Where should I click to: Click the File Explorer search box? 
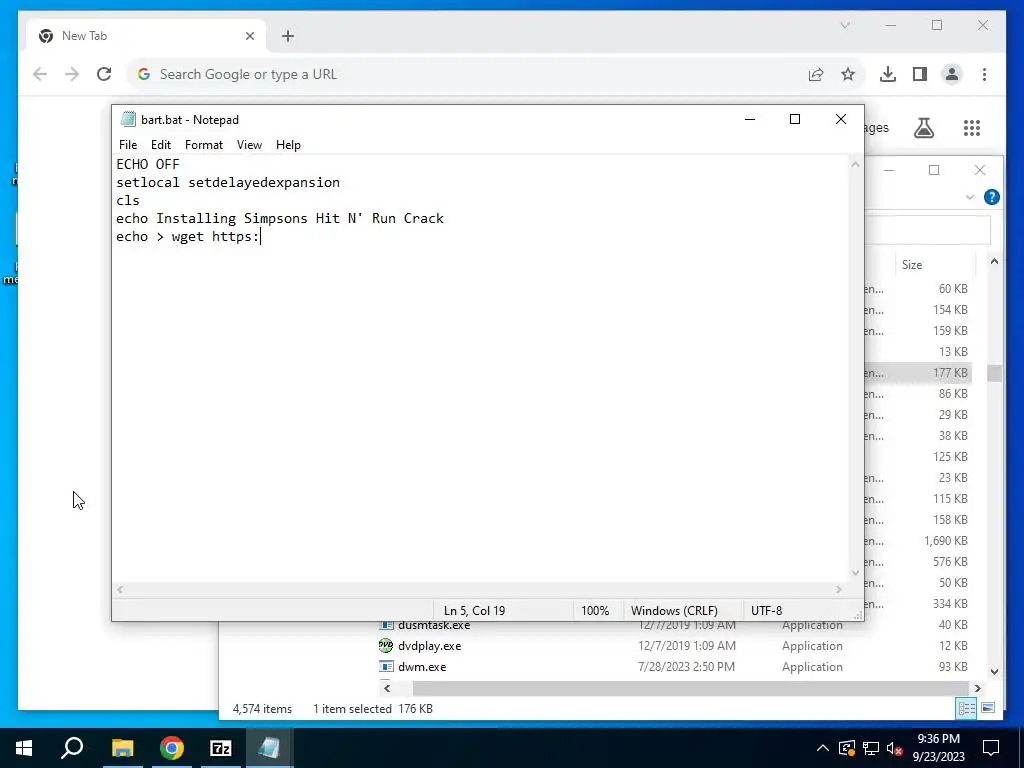coord(927,231)
